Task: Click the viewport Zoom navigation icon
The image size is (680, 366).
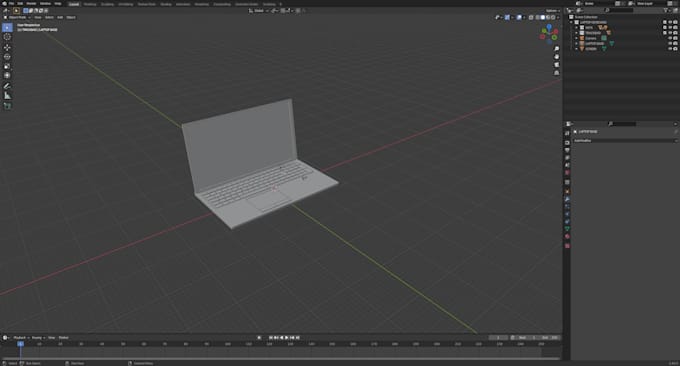Action: pyautogui.click(x=556, y=49)
